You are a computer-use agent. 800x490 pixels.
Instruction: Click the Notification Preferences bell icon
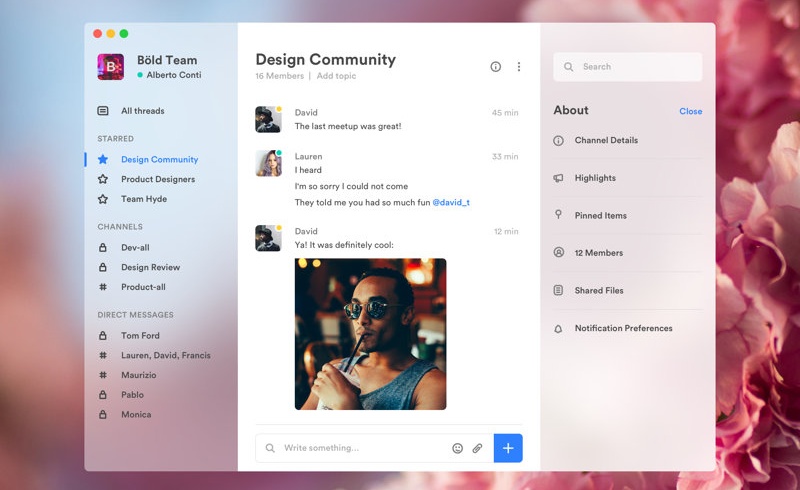point(559,329)
